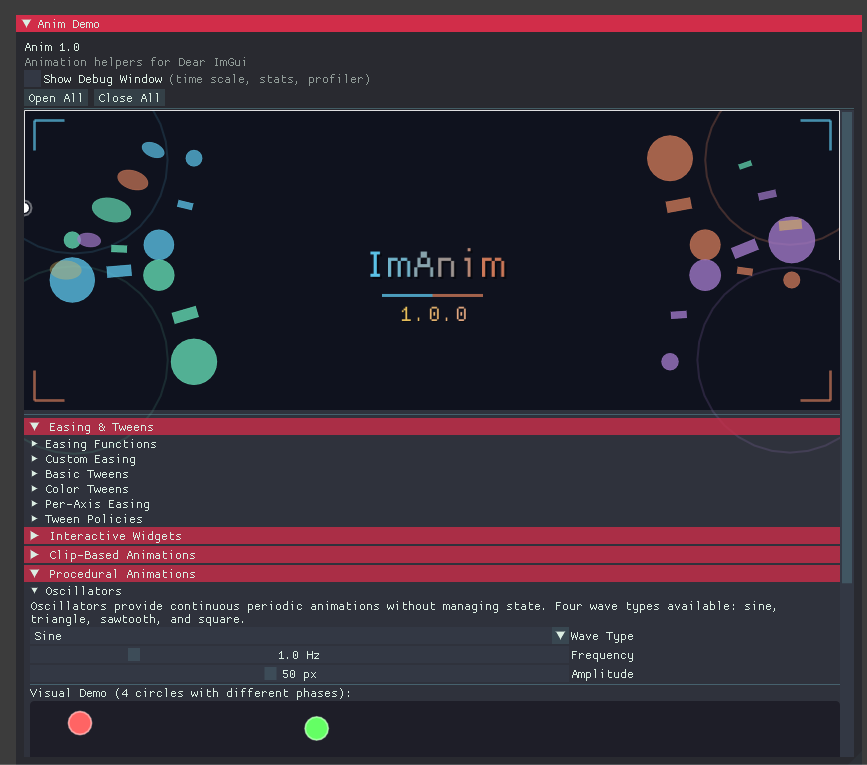Click the Wave Type label
Viewport: 867px width, 765px height.
click(602, 636)
